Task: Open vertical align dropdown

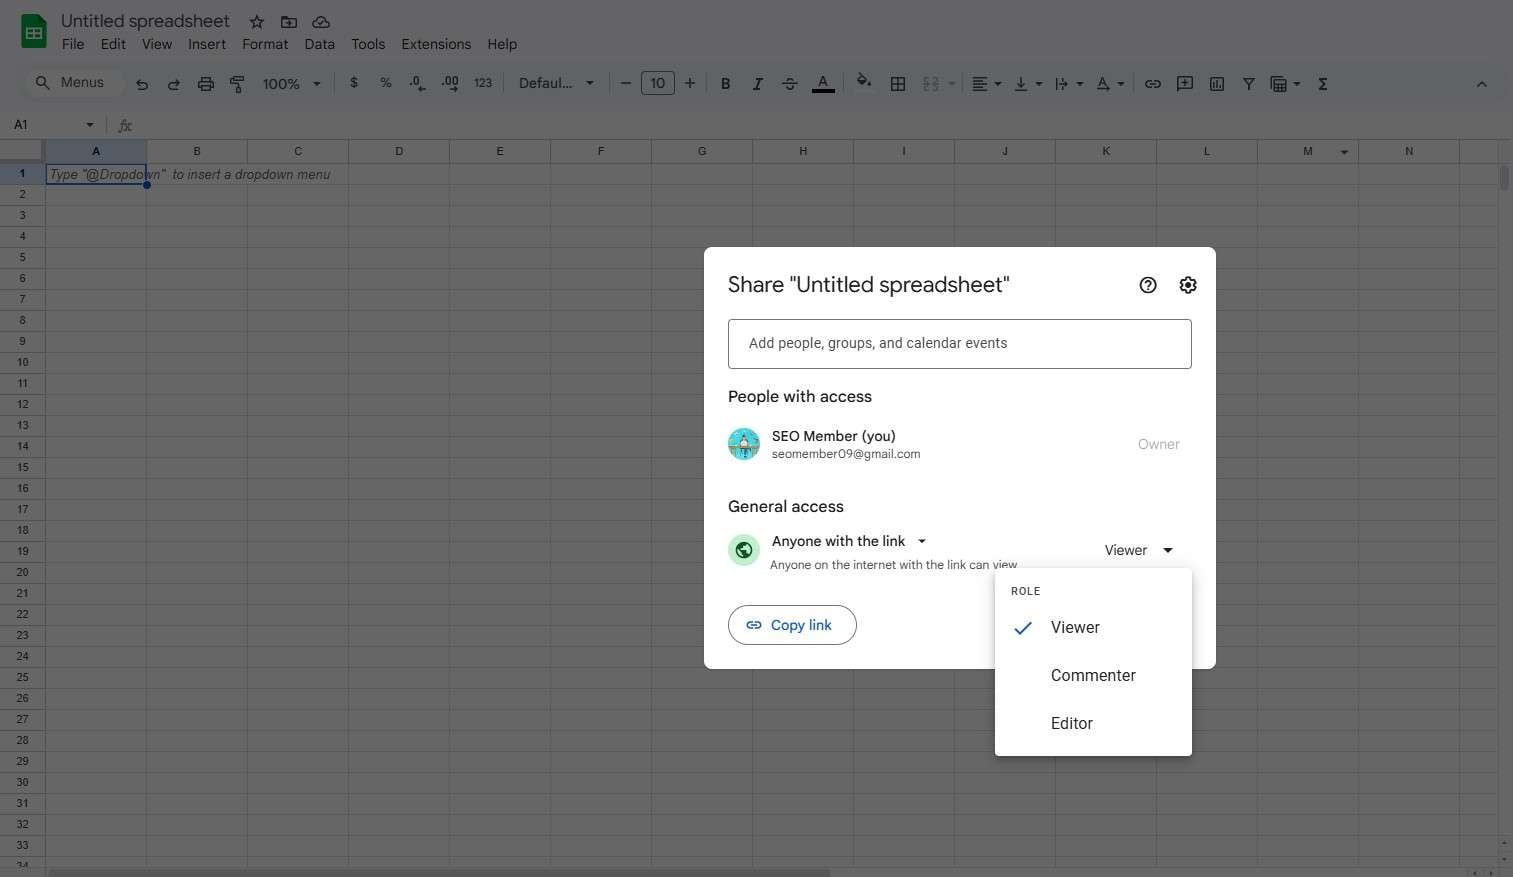Action: (x=1028, y=84)
